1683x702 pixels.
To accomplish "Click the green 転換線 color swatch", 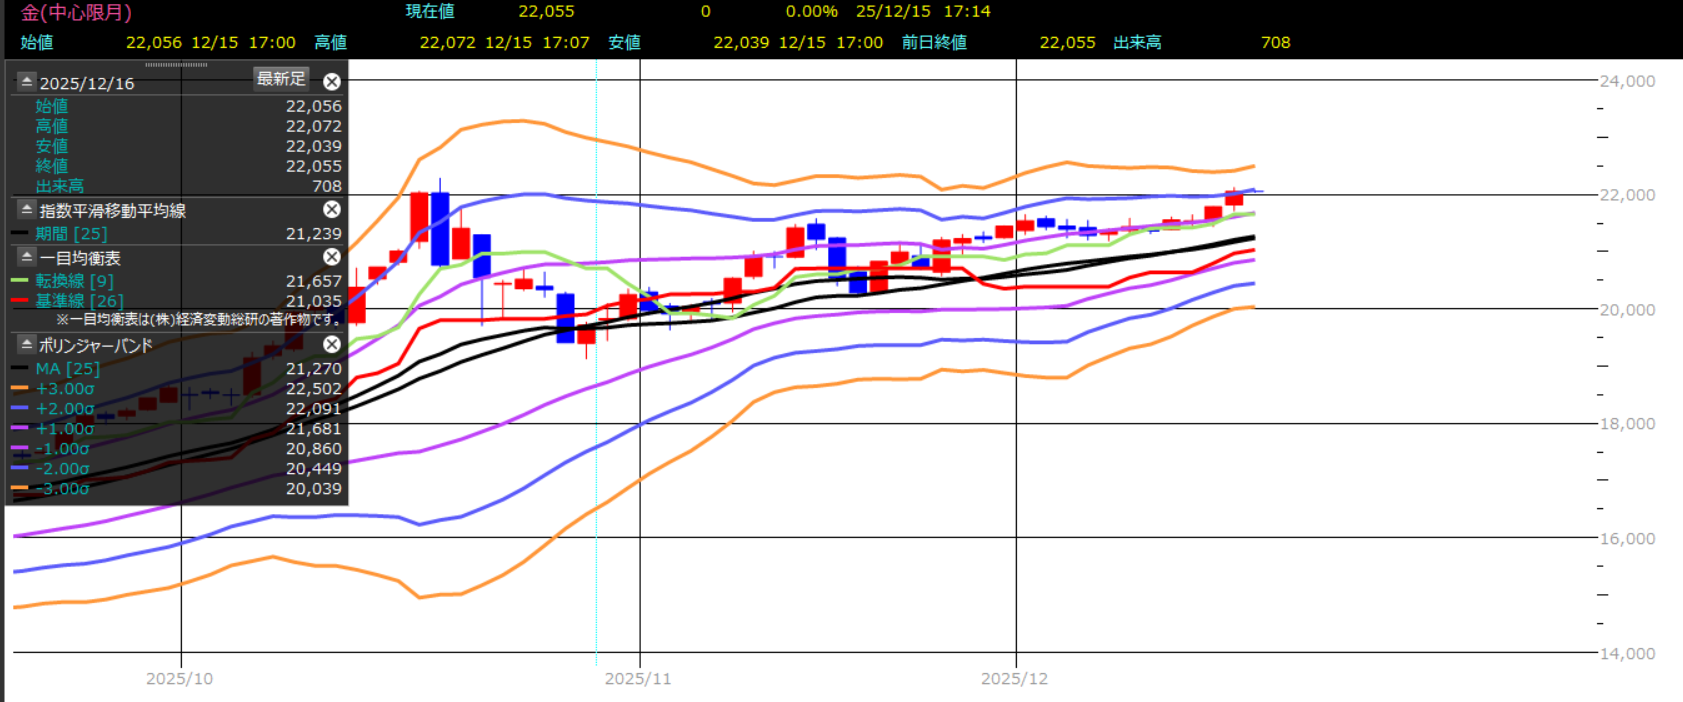I will pyautogui.click(x=20, y=281).
